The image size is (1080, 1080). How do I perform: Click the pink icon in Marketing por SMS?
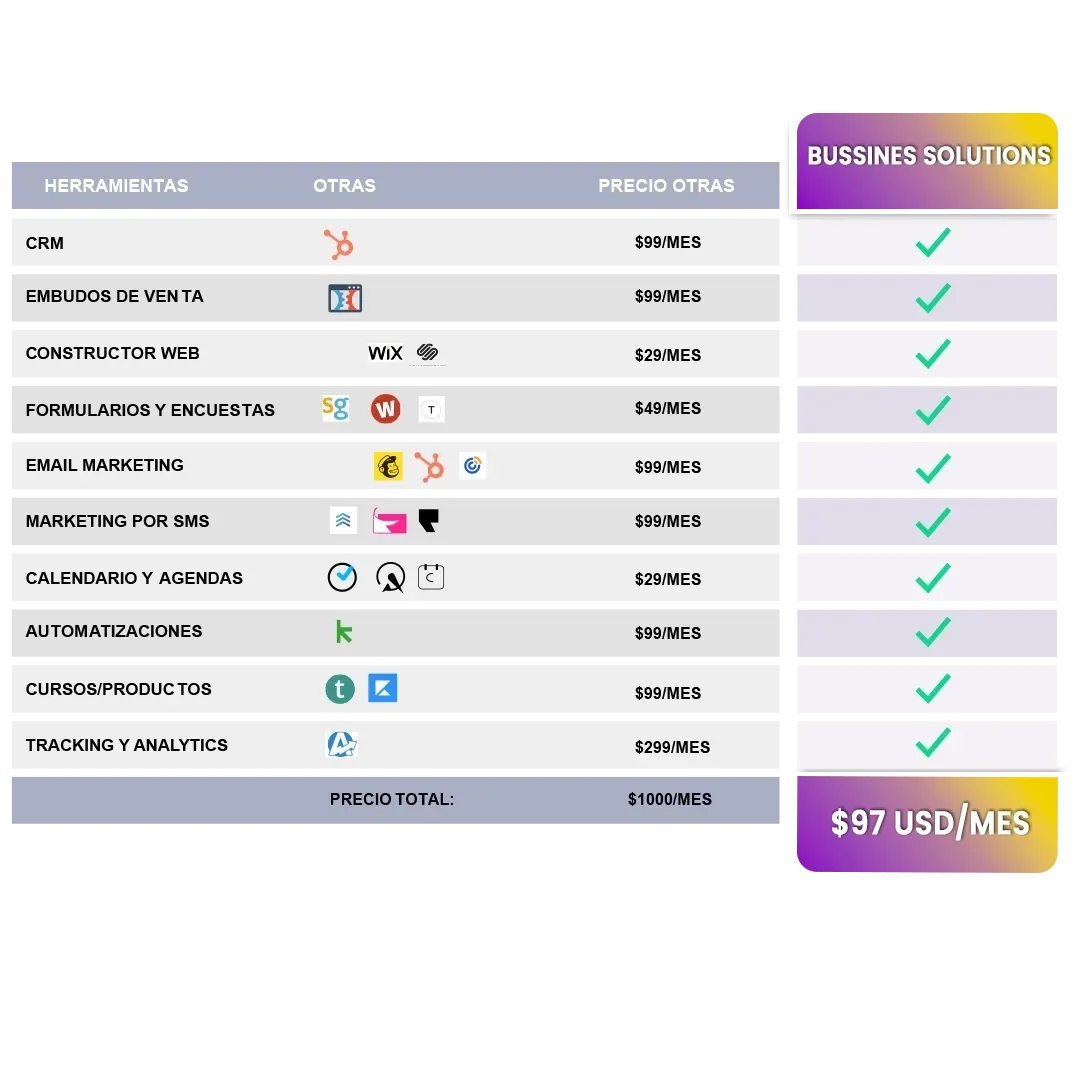click(389, 521)
